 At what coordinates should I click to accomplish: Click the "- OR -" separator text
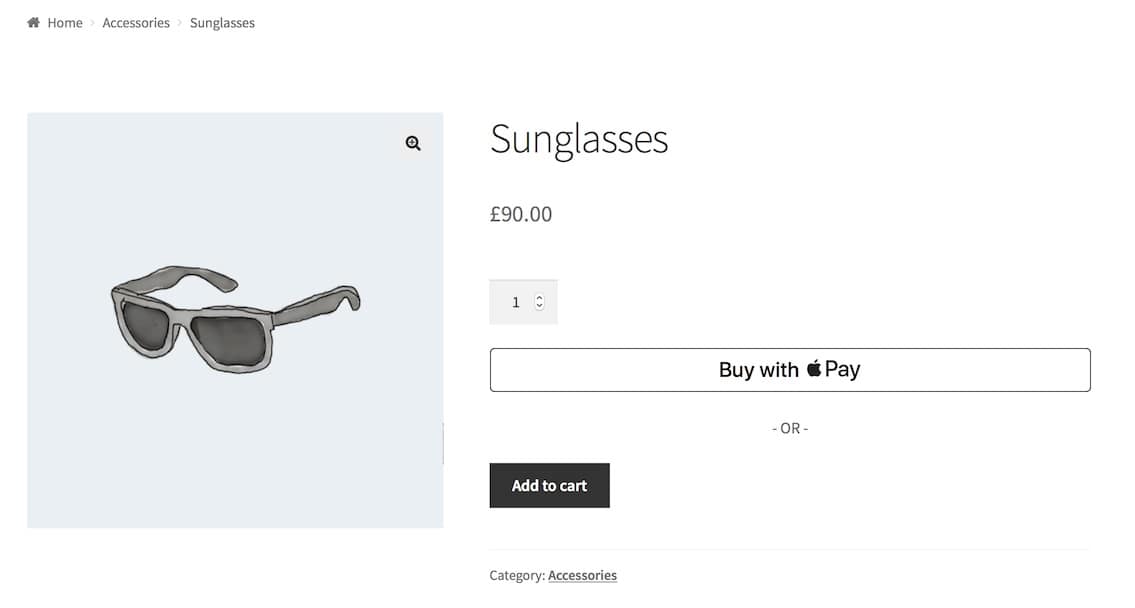coord(790,428)
